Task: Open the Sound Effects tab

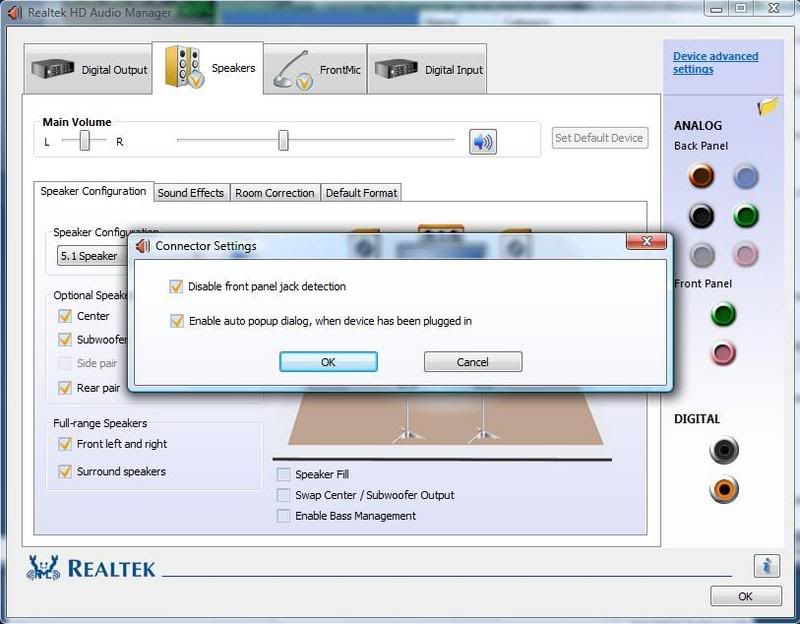Action: click(x=191, y=193)
